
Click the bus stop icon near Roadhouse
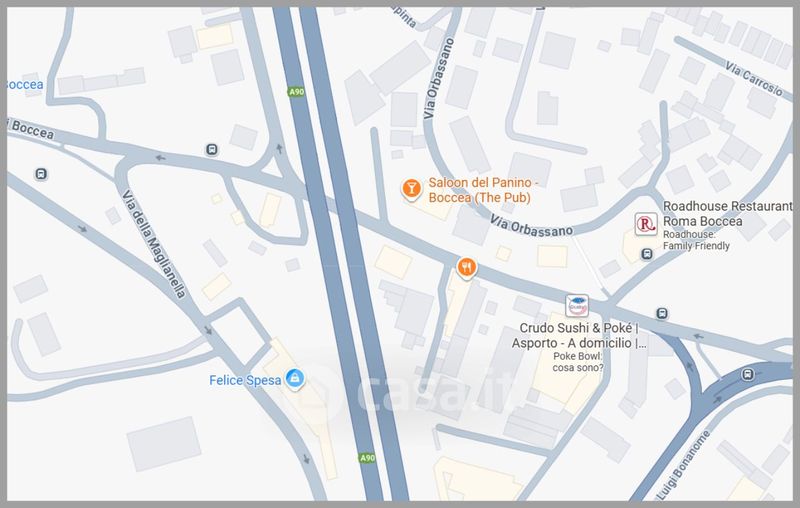(x=647, y=253)
